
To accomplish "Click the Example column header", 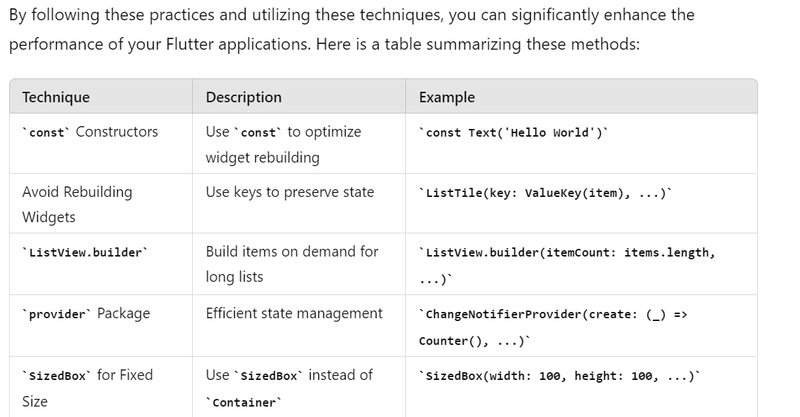I will tap(447, 97).
